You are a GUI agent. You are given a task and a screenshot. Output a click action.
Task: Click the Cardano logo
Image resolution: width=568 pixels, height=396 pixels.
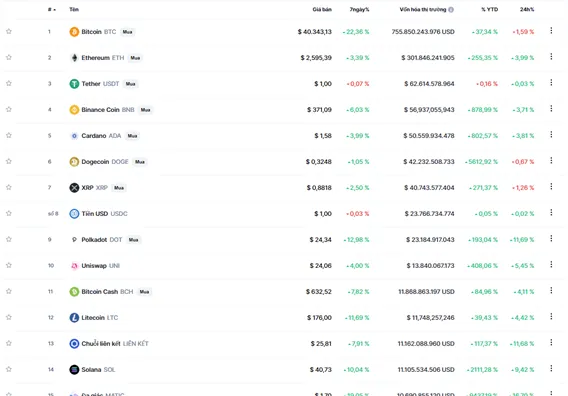(74, 136)
